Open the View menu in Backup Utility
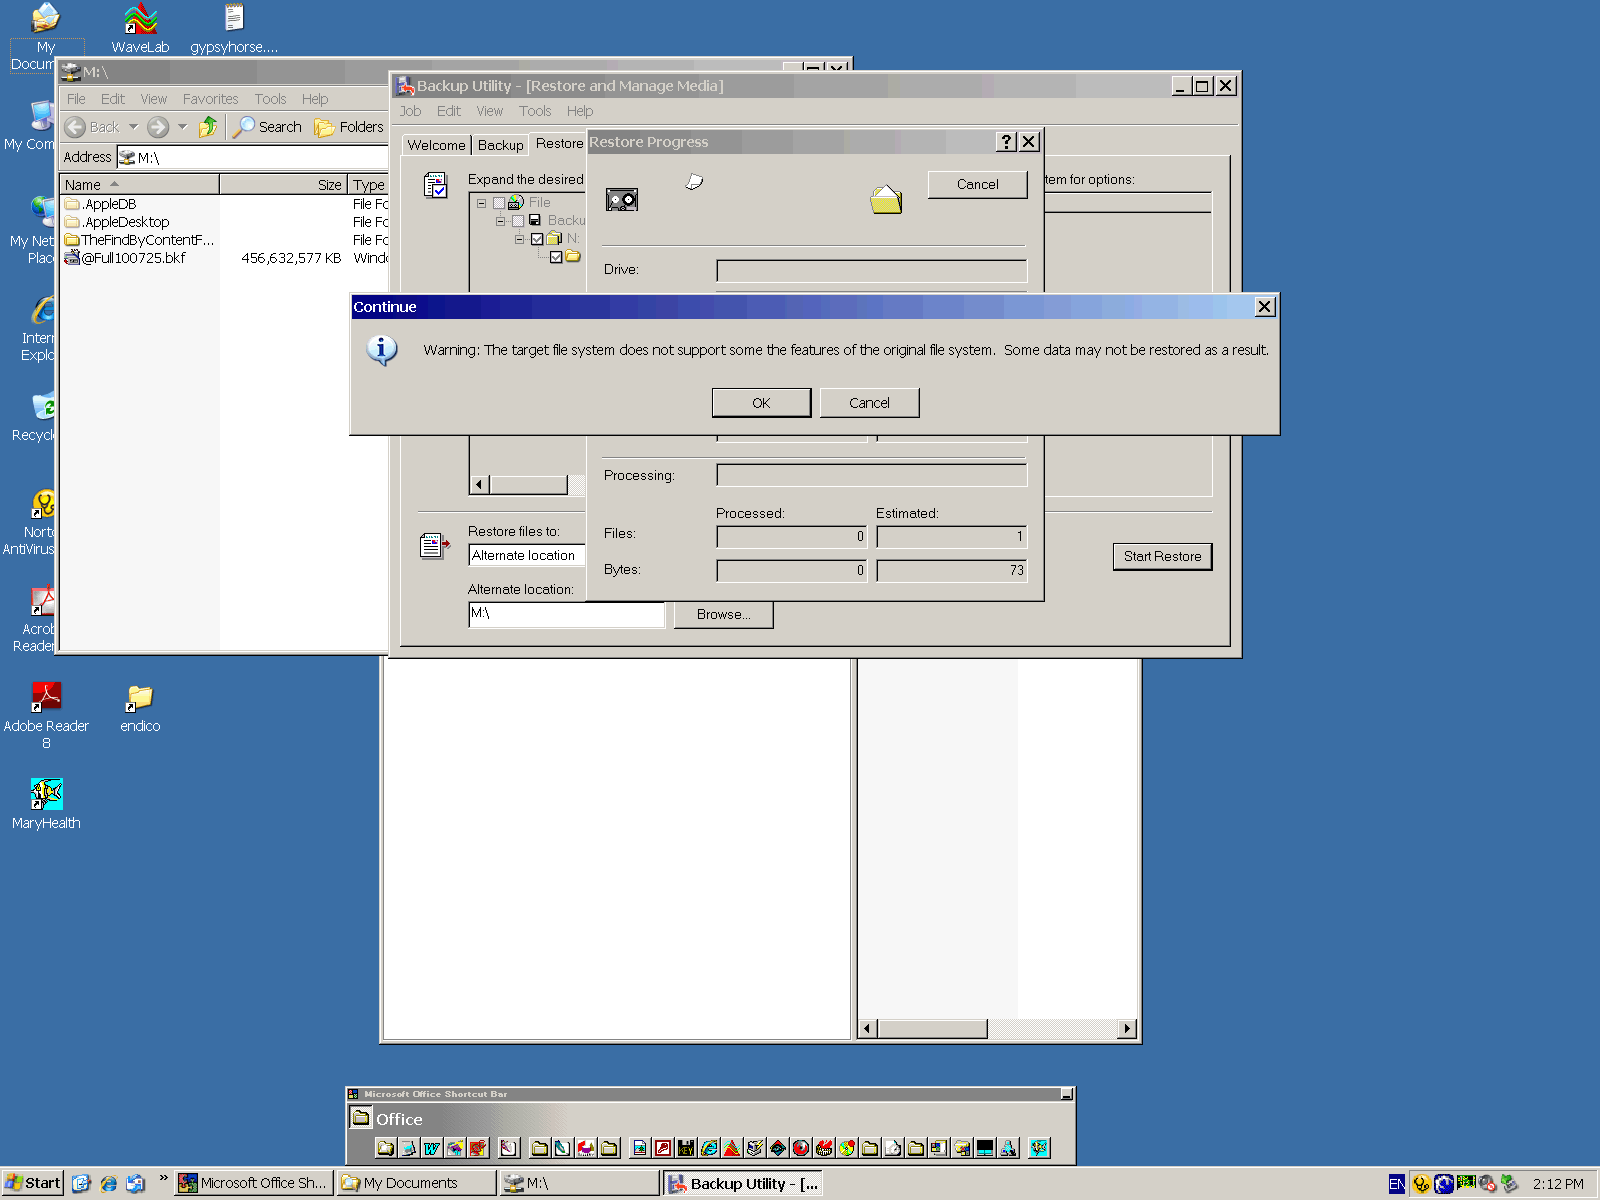Viewport: 1600px width, 1200px height. 489,111
